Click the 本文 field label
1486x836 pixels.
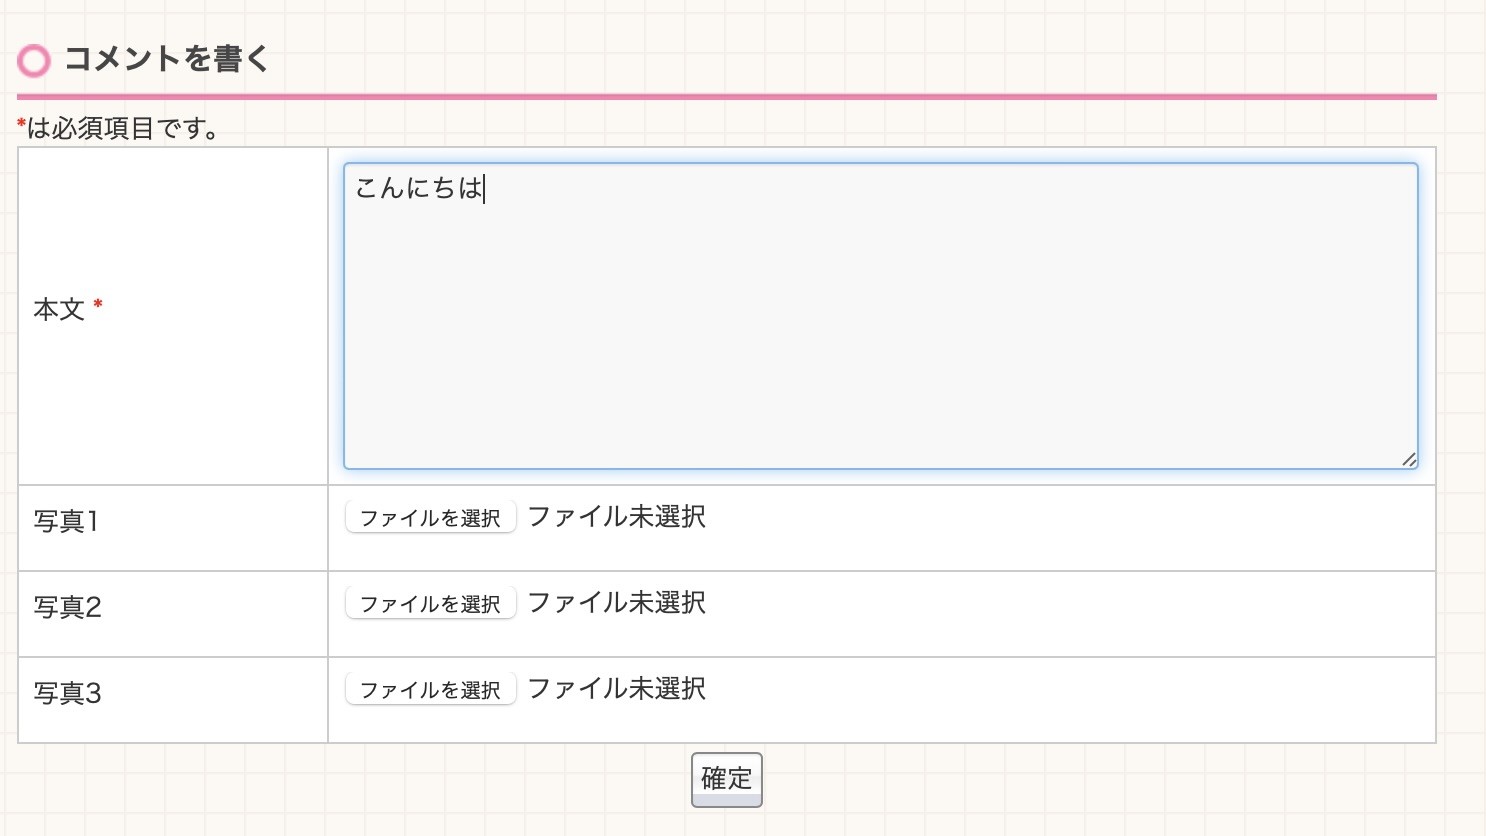pos(59,310)
